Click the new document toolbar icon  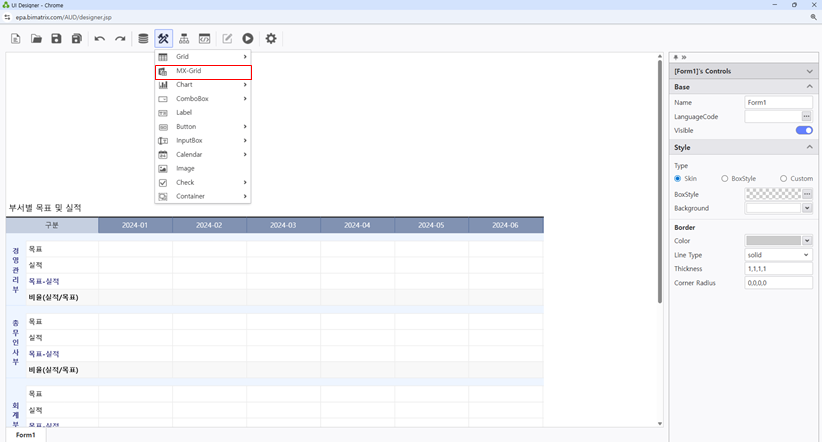tap(16, 38)
